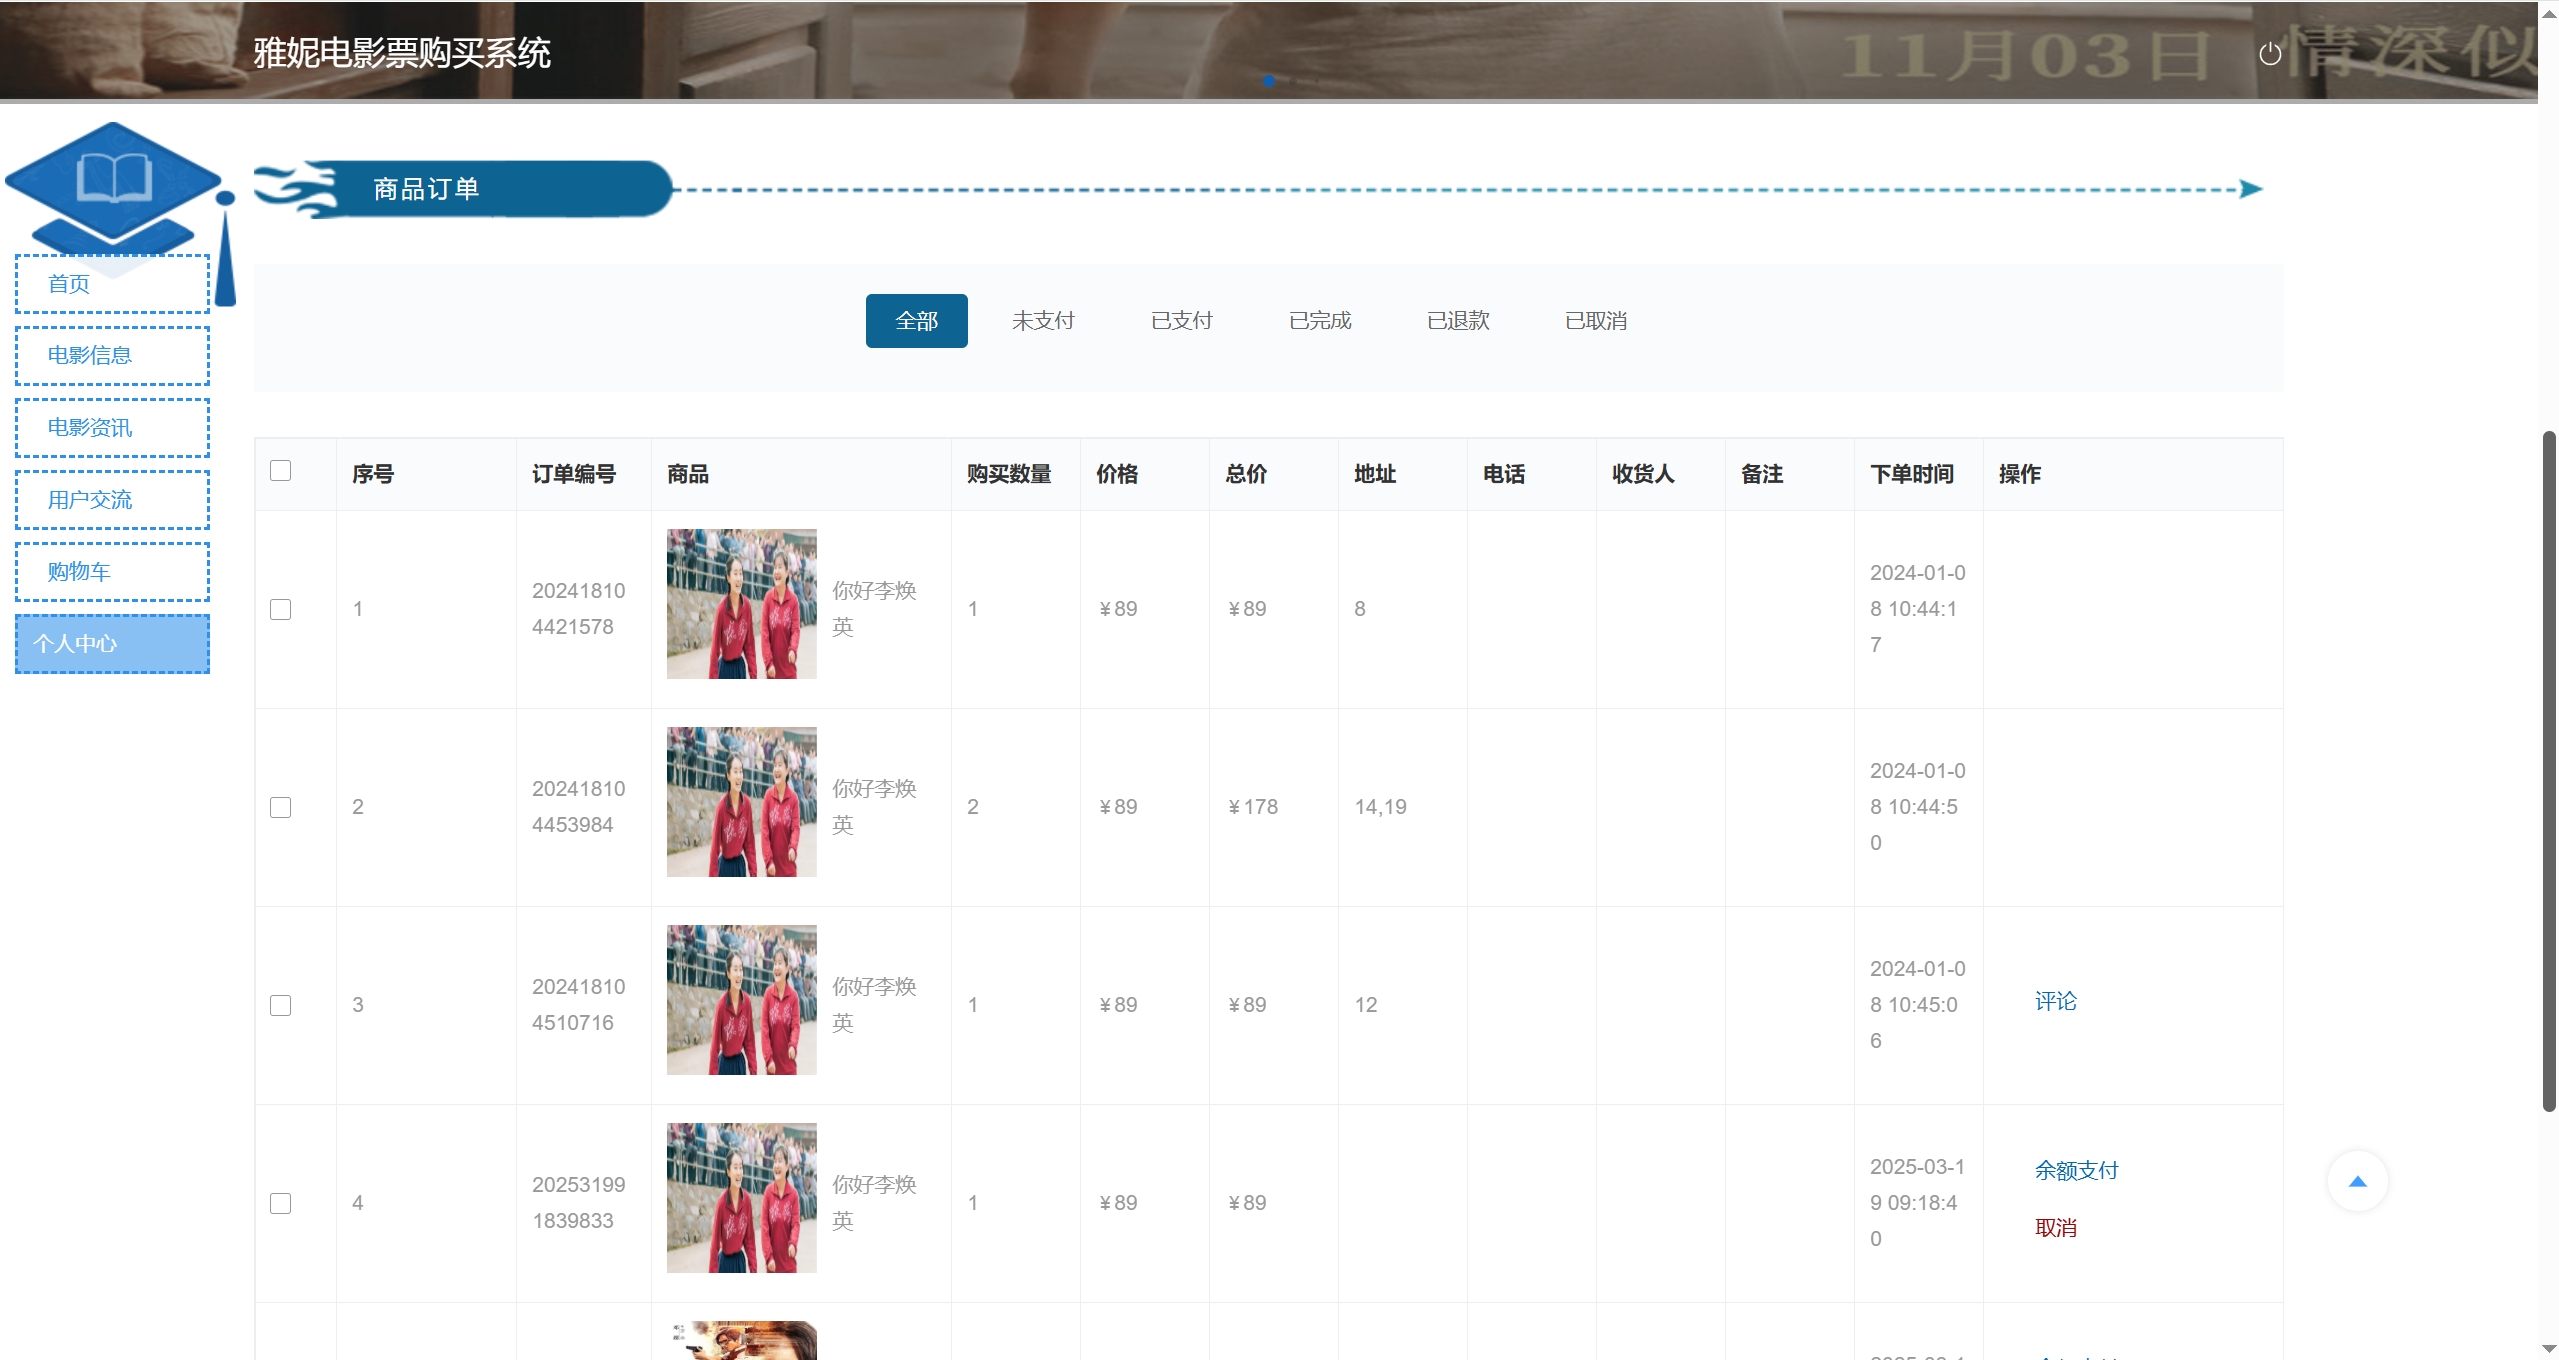
Task: Switch to the 已退款 tab
Action: click(x=1458, y=321)
